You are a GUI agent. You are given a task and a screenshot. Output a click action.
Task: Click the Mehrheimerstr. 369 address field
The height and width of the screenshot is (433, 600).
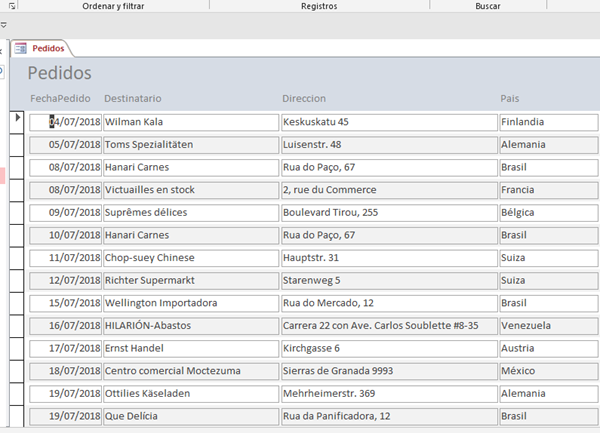coord(389,394)
